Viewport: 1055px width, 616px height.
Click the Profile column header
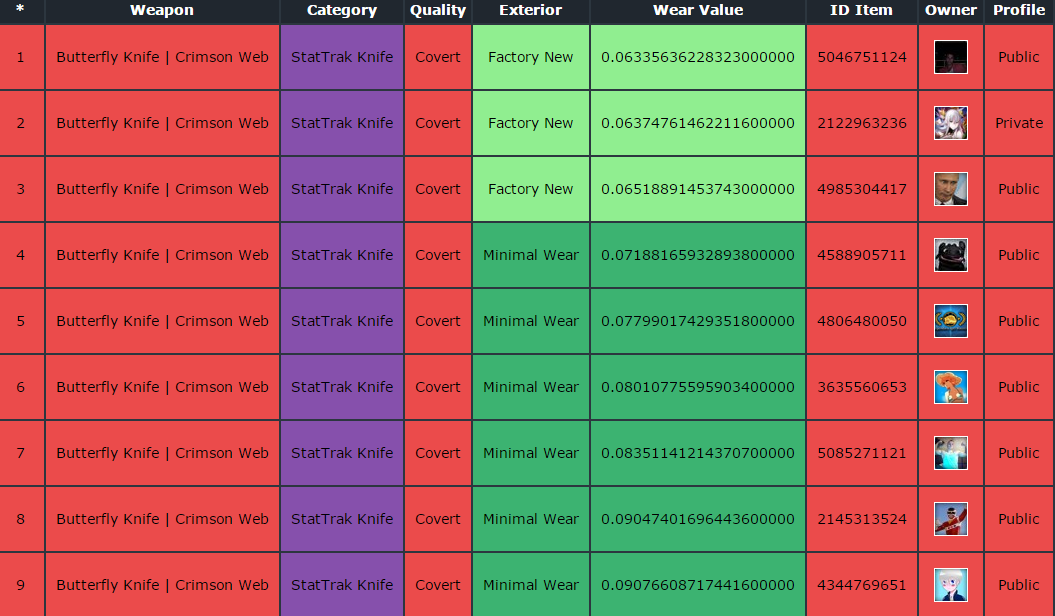1019,10
